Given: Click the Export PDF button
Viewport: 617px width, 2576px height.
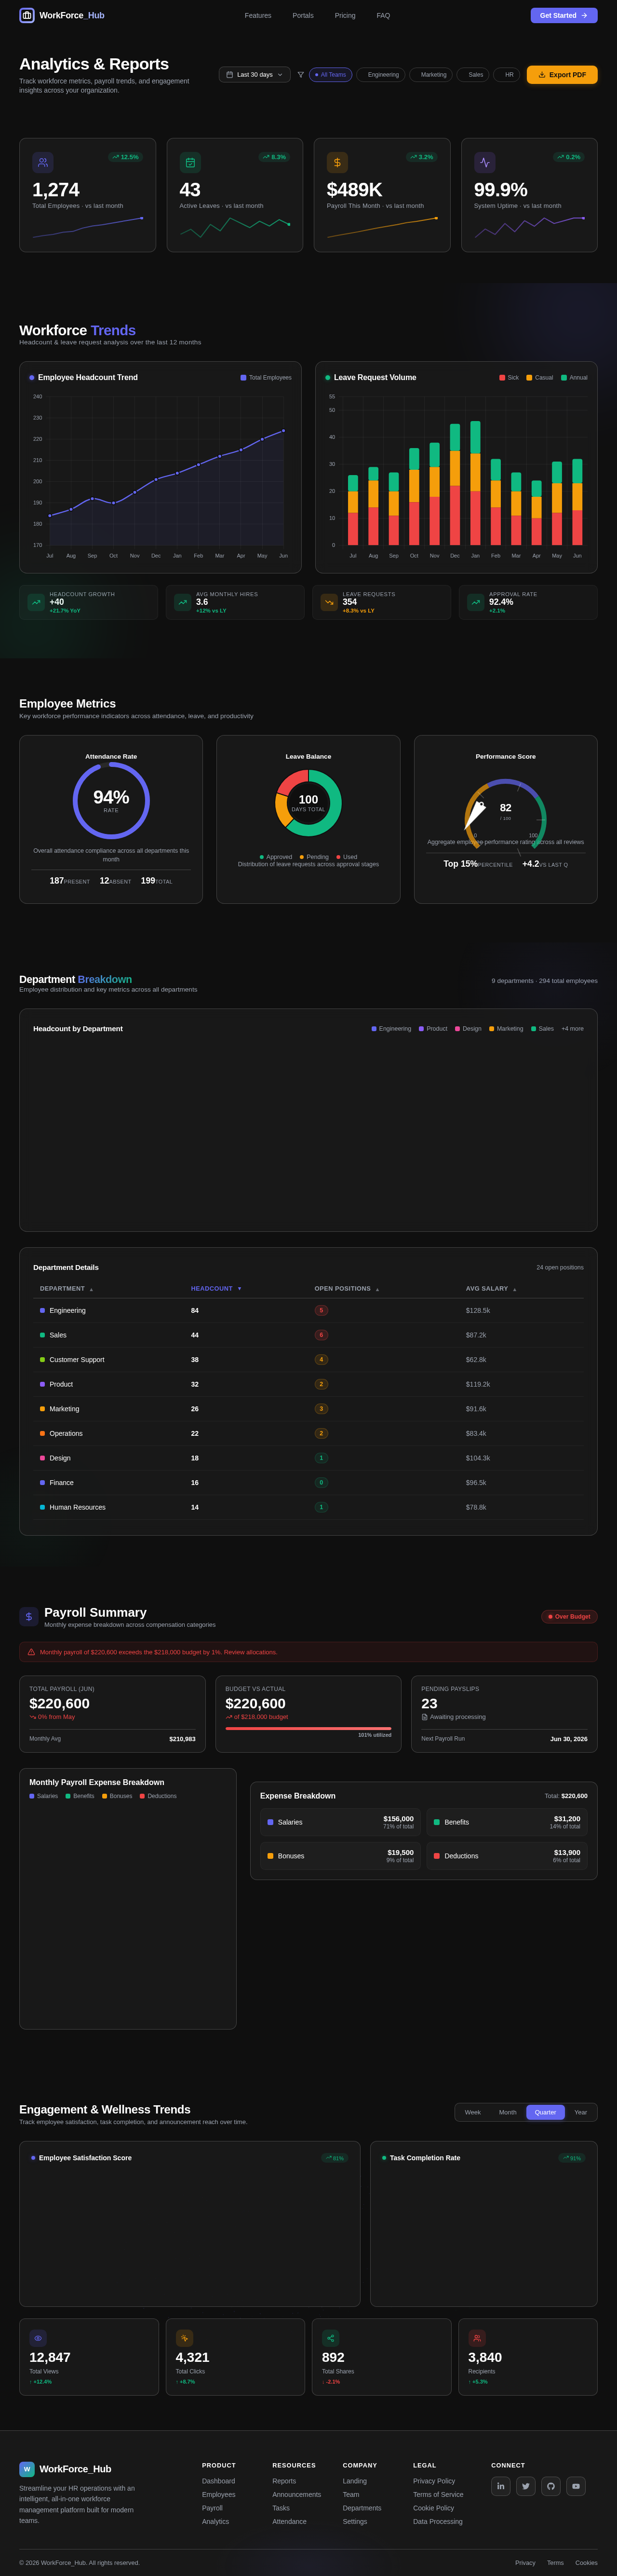Looking at the screenshot, I should [x=562, y=75].
